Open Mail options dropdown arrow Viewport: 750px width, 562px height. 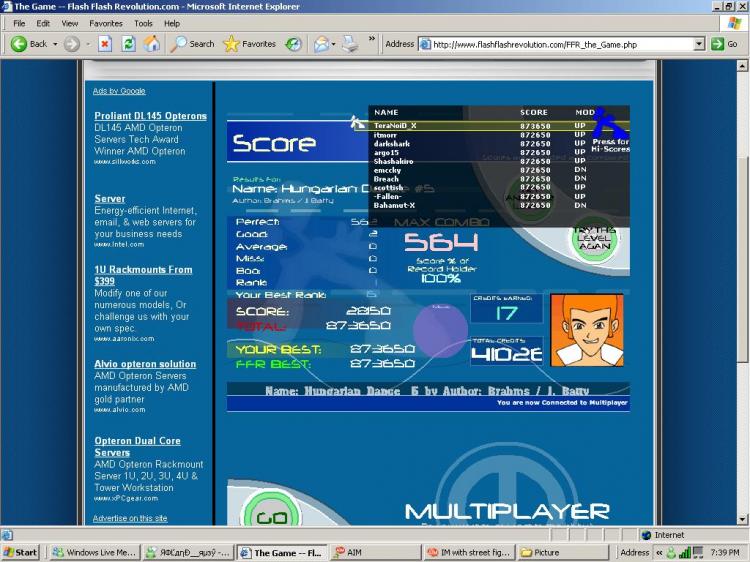[x=333, y=44]
